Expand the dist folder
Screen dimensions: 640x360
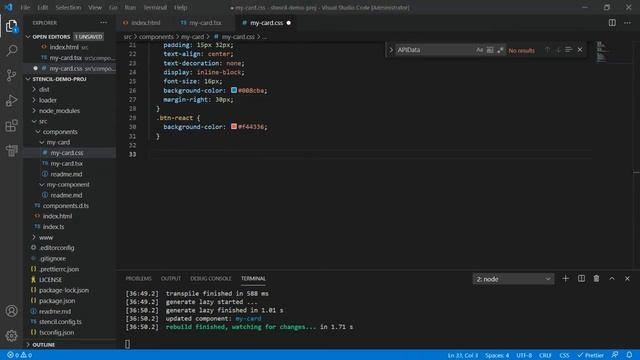pyautogui.click(x=44, y=89)
